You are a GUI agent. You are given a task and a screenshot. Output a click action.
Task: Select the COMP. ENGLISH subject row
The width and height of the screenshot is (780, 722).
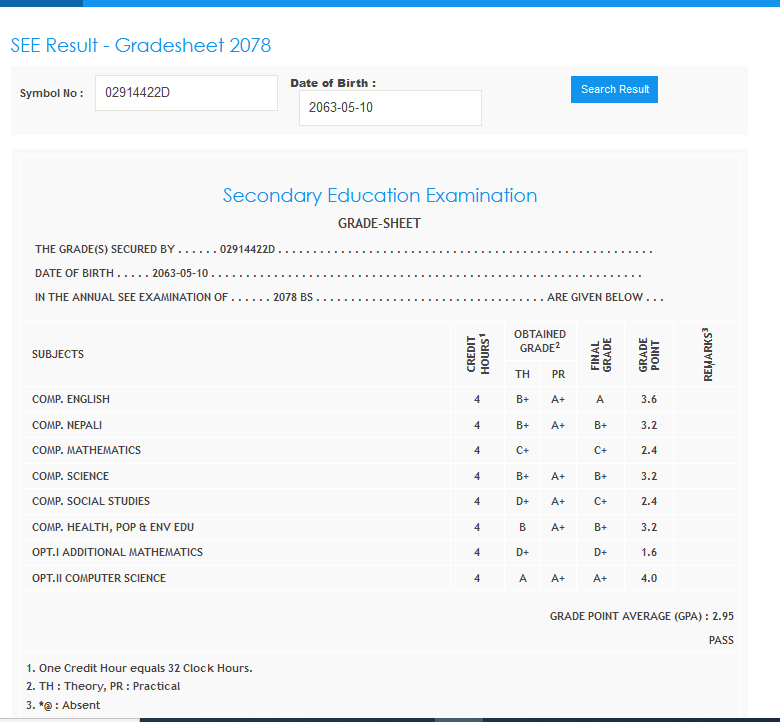click(71, 399)
